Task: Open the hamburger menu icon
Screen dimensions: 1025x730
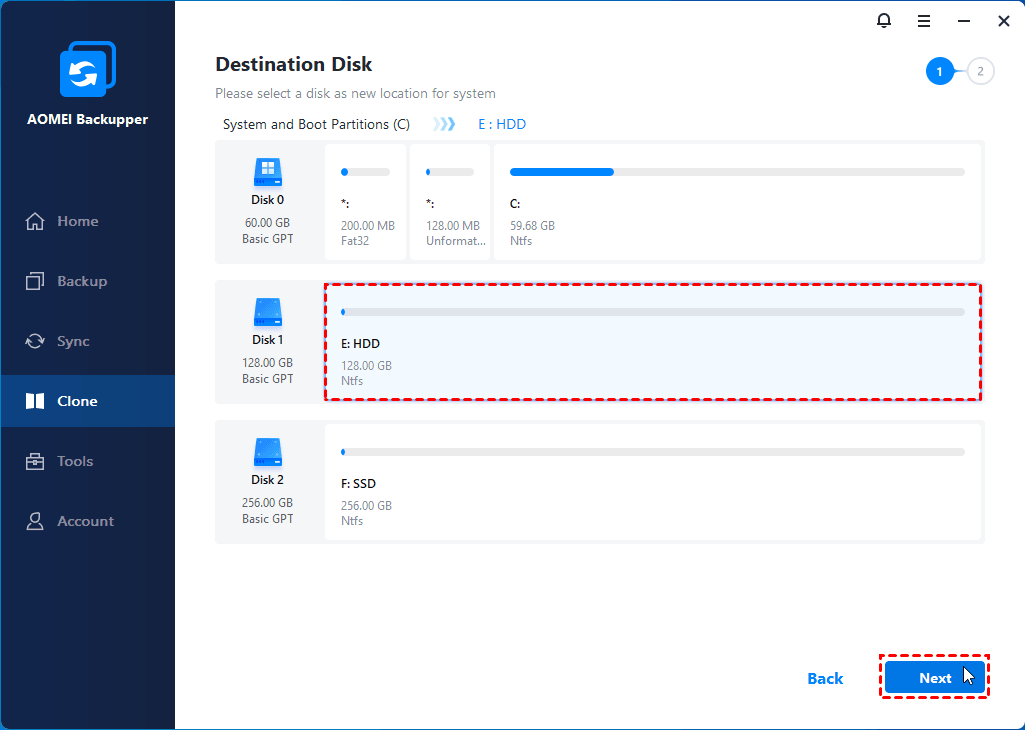Action: (x=924, y=21)
